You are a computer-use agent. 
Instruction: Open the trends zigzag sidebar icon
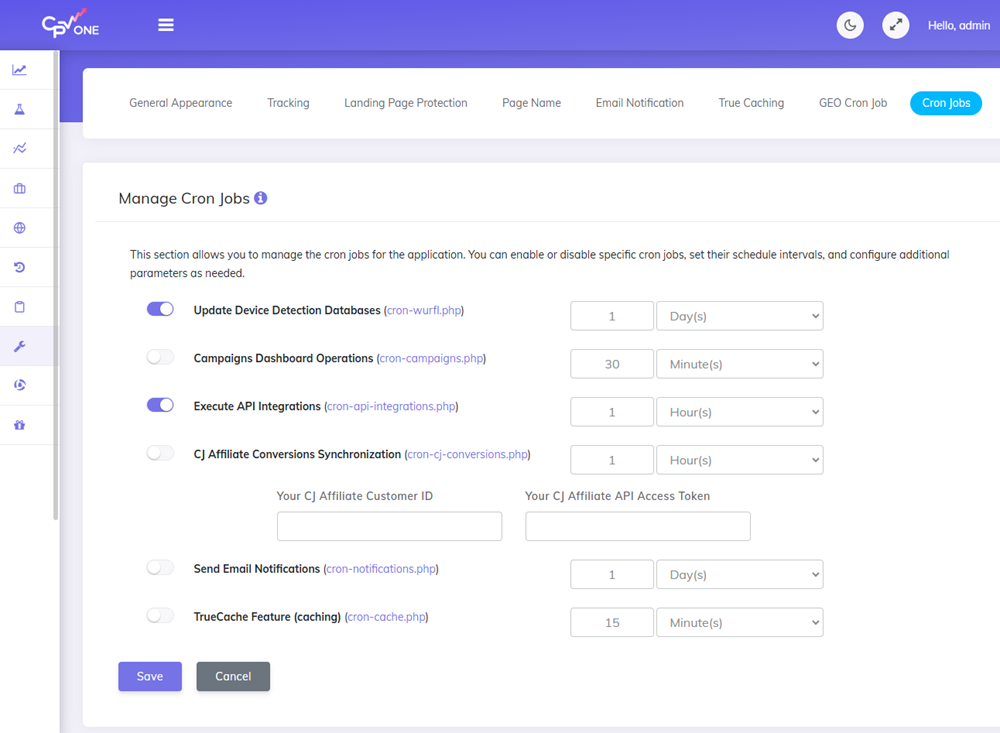20,149
